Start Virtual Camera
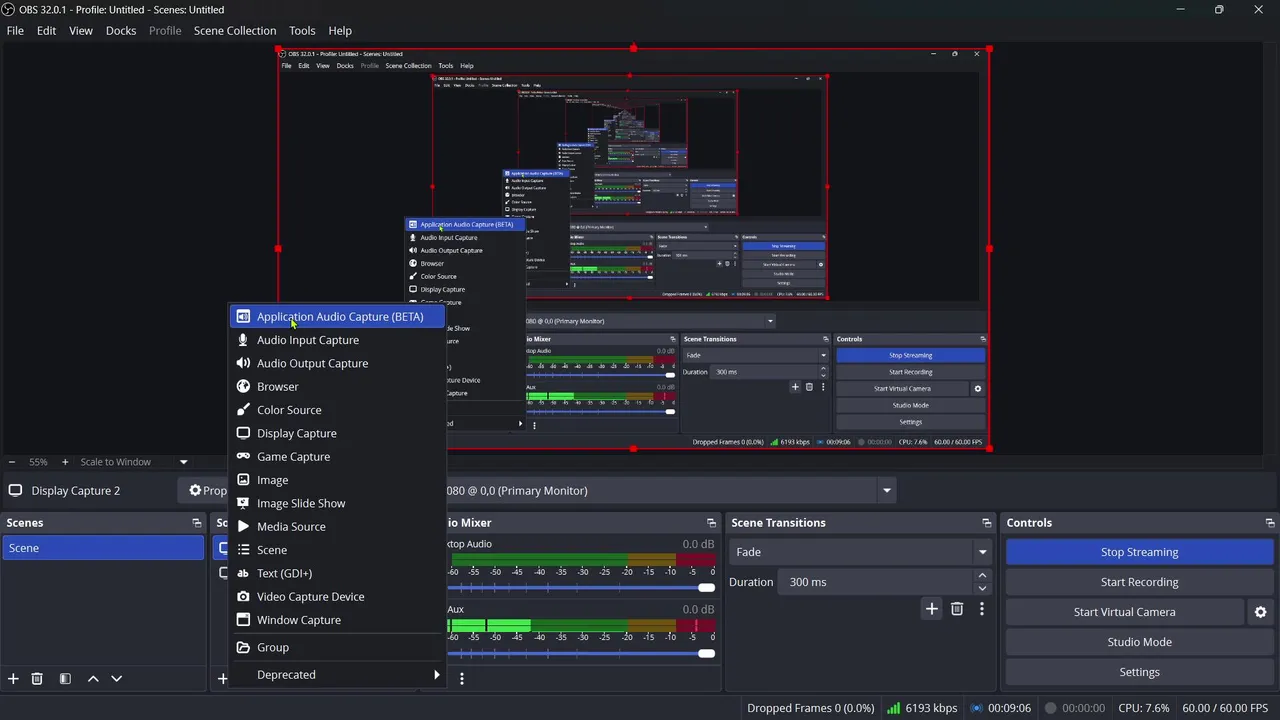 [1124, 612]
